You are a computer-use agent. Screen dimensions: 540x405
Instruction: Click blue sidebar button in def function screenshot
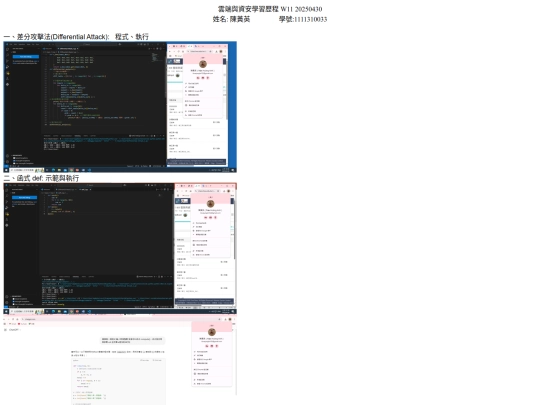coord(24,197)
